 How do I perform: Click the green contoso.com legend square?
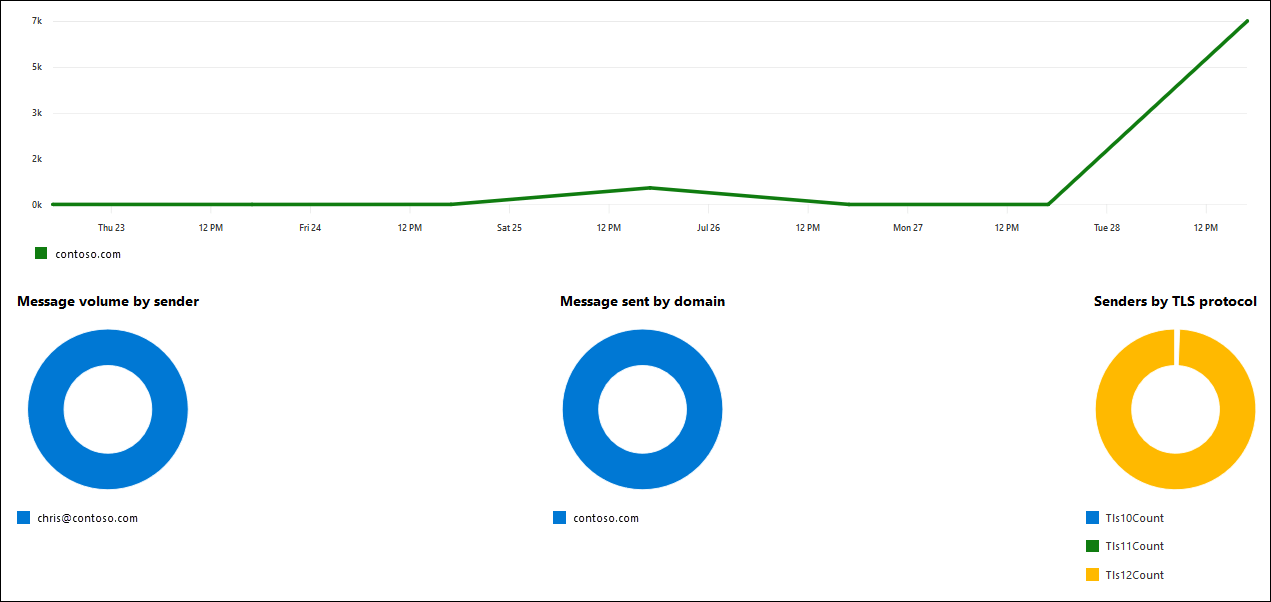(x=41, y=253)
